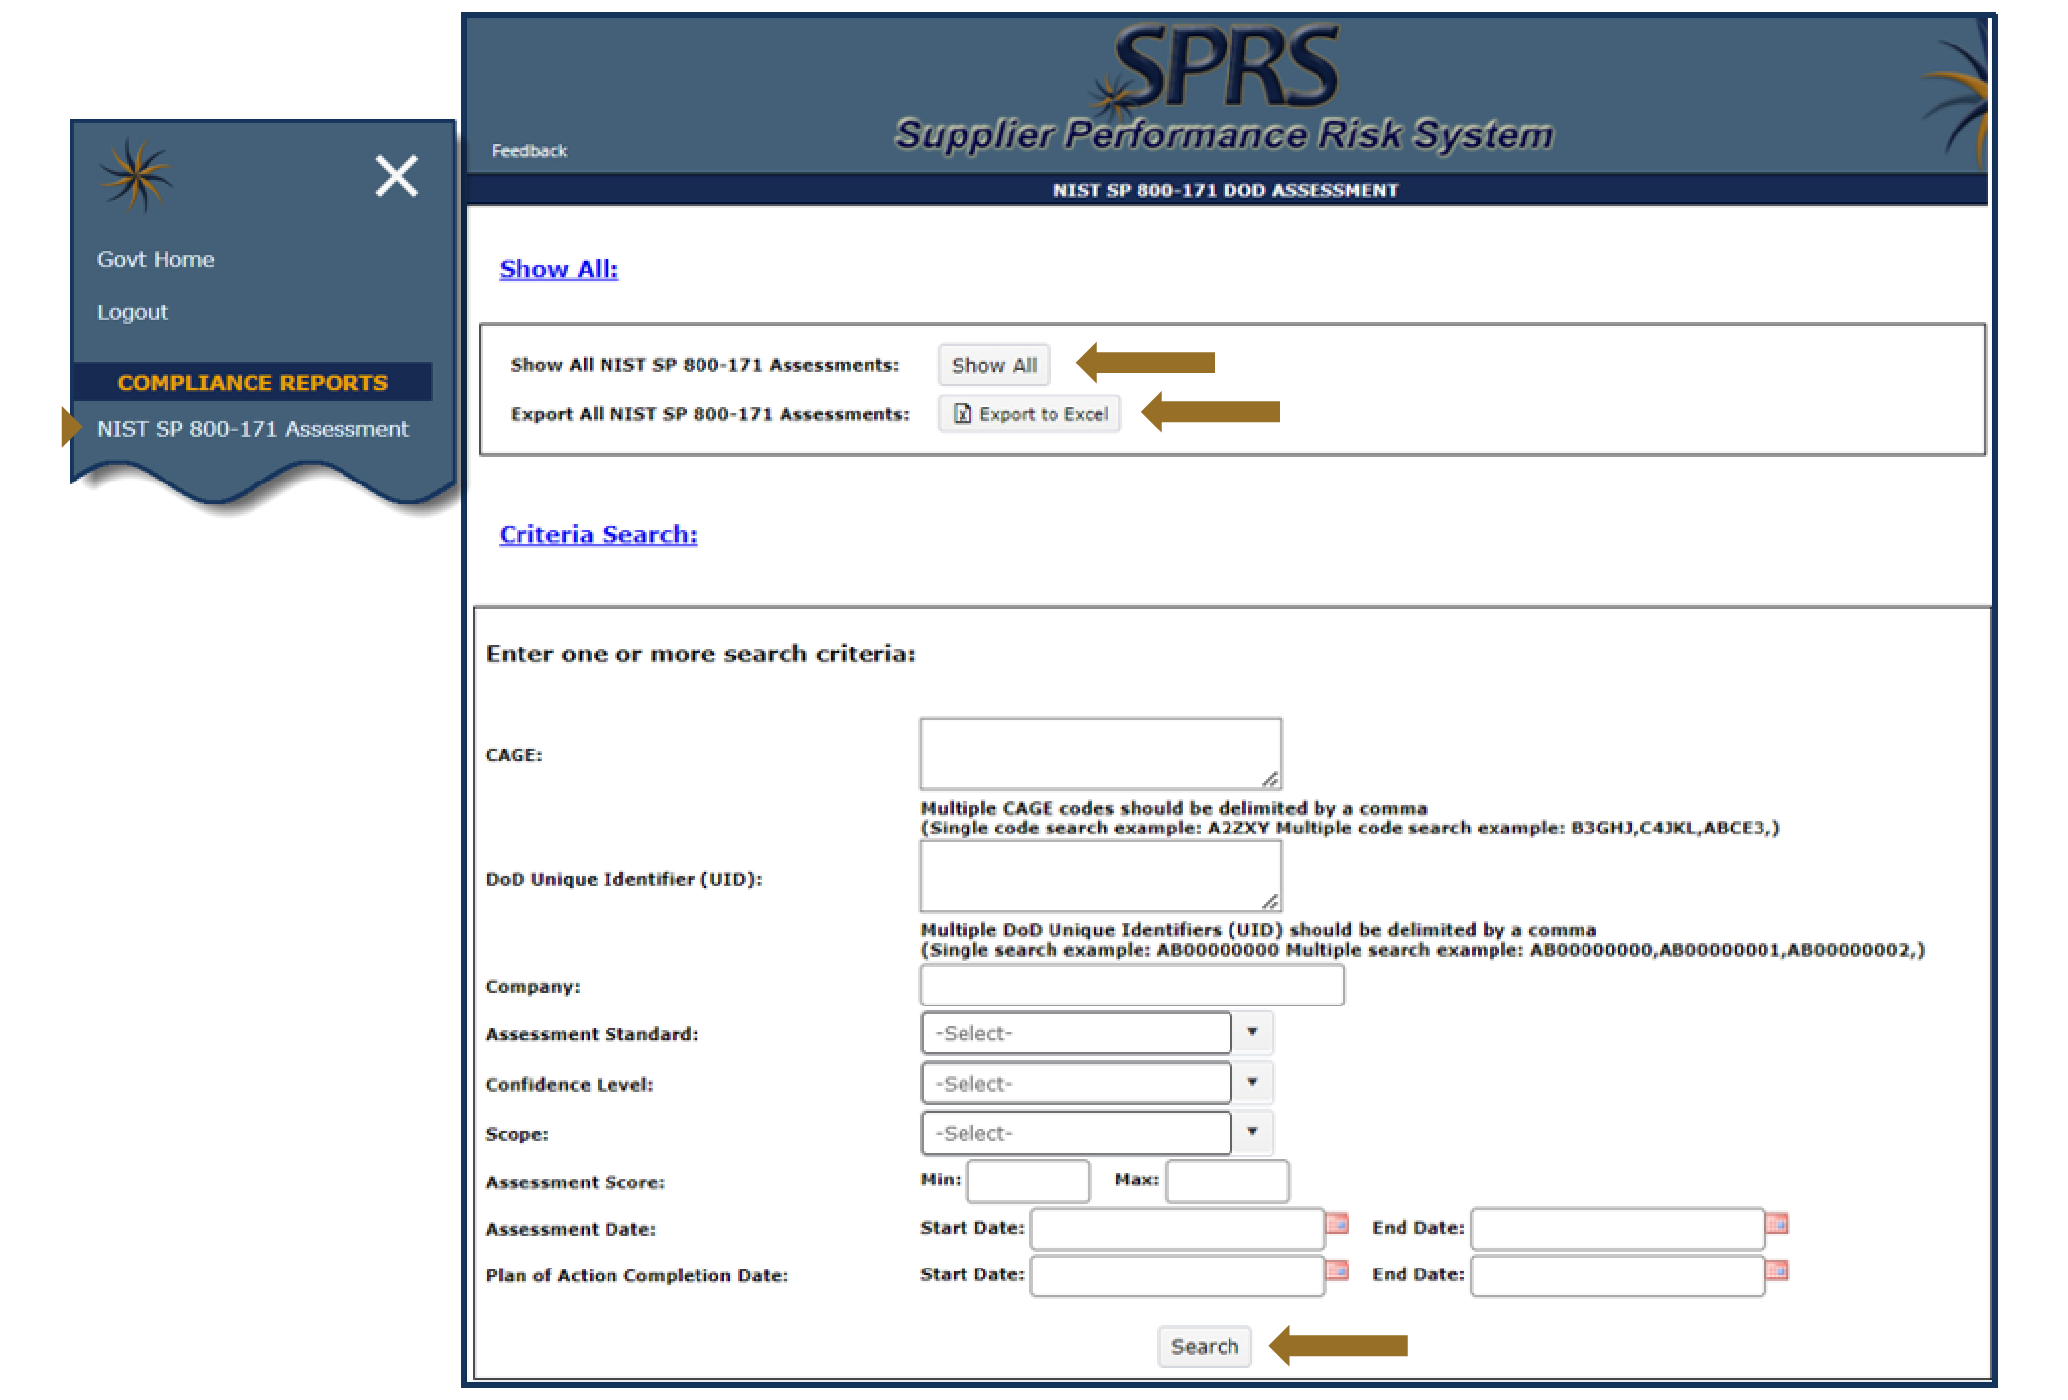Open the Assessment Standard dropdown
The image size is (2068, 1400).
point(1097,1033)
